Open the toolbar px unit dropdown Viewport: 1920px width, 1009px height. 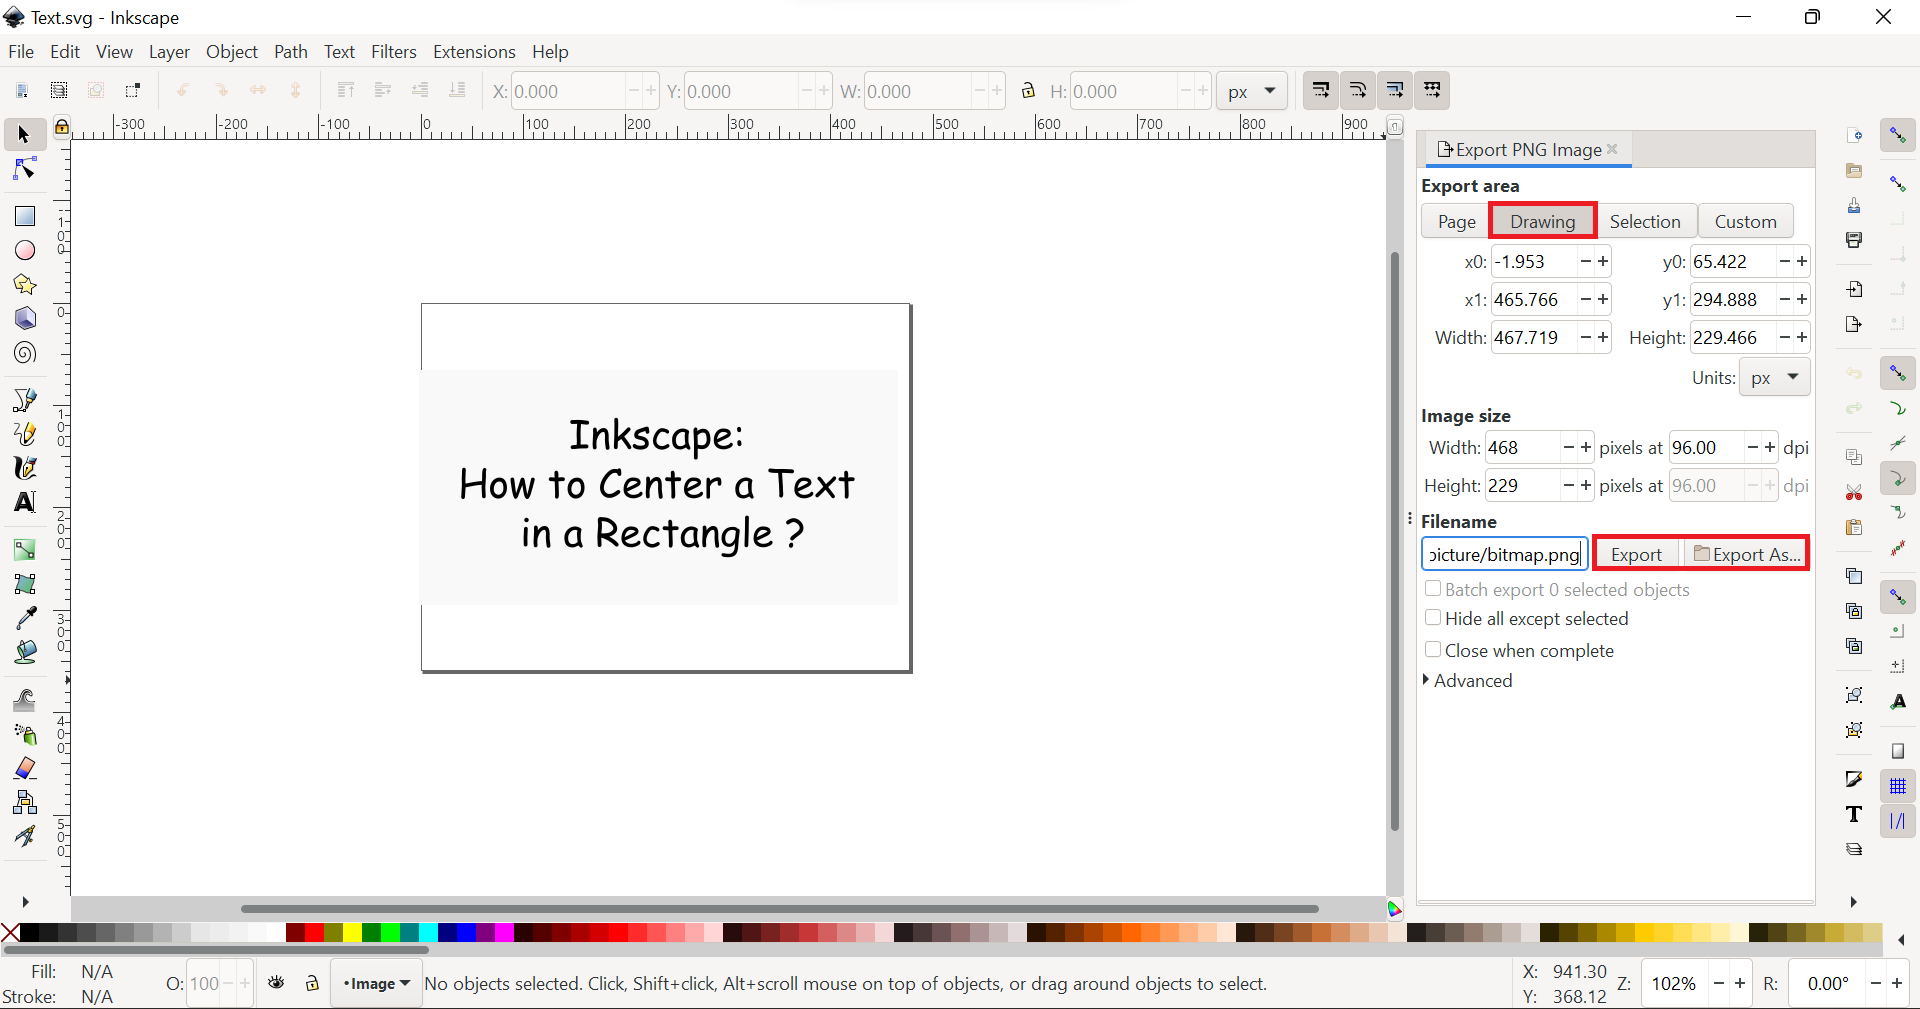pos(1251,91)
